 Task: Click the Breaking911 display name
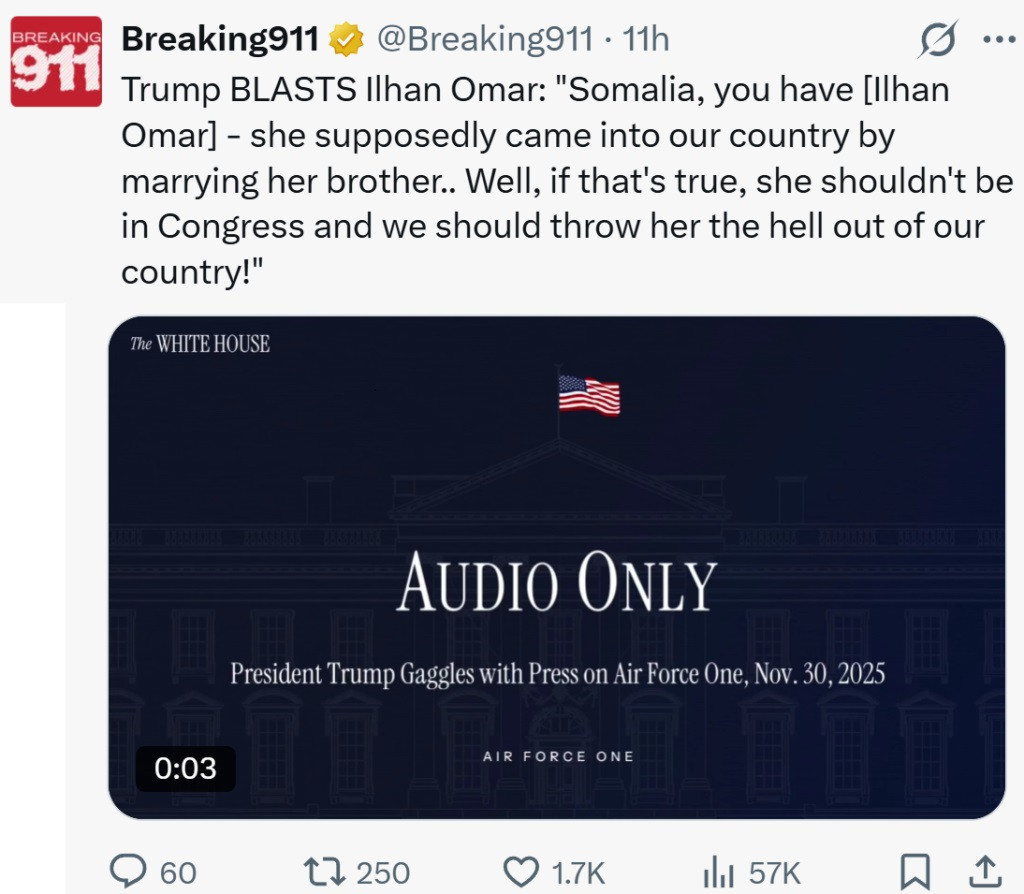pyautogui.click(x=220, y=40)
